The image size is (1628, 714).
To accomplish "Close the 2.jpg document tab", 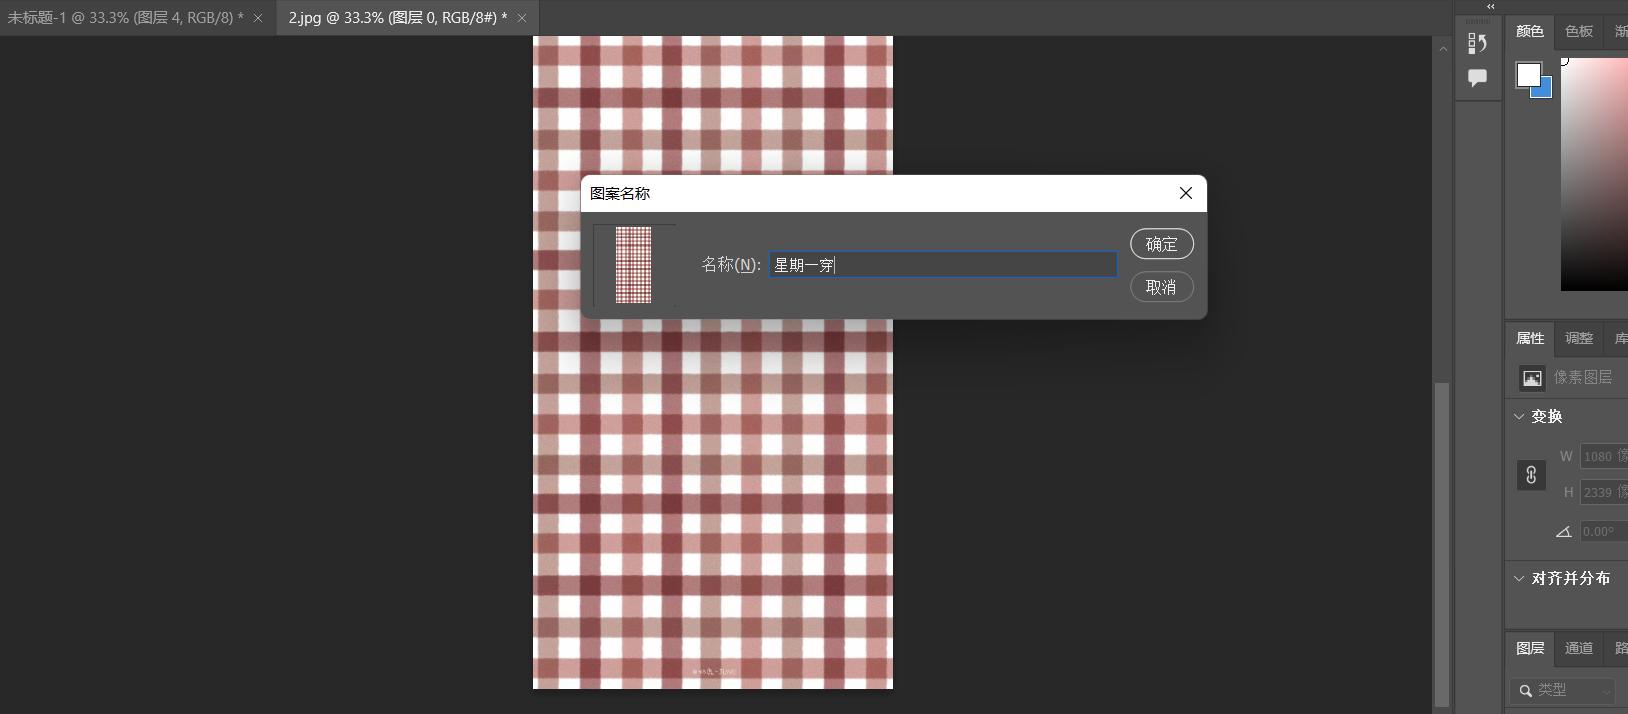I will click(x=522, y=18).
